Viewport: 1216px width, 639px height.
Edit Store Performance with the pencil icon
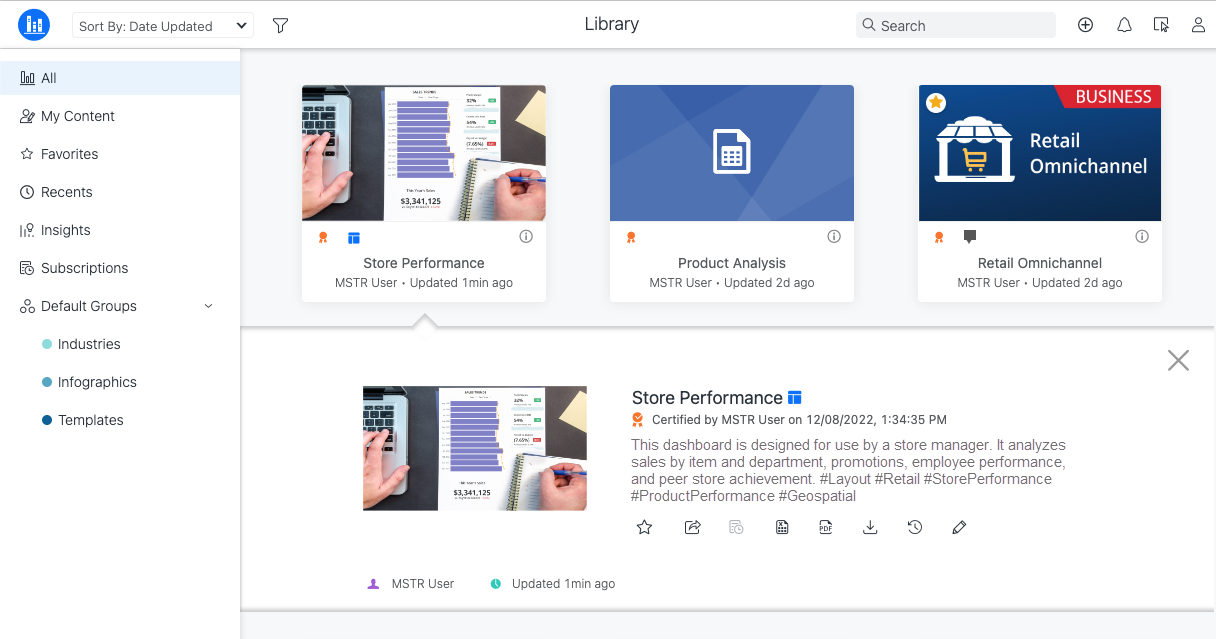959,527
